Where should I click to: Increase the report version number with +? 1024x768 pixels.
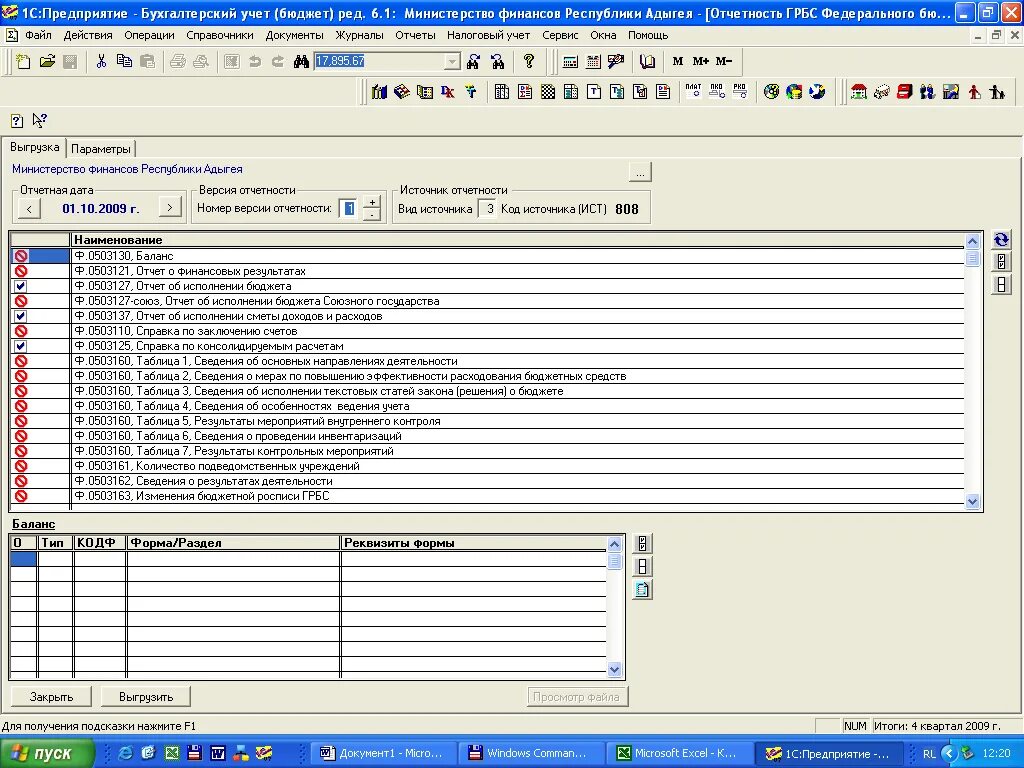pyautogui.click(x=372, y=202)
